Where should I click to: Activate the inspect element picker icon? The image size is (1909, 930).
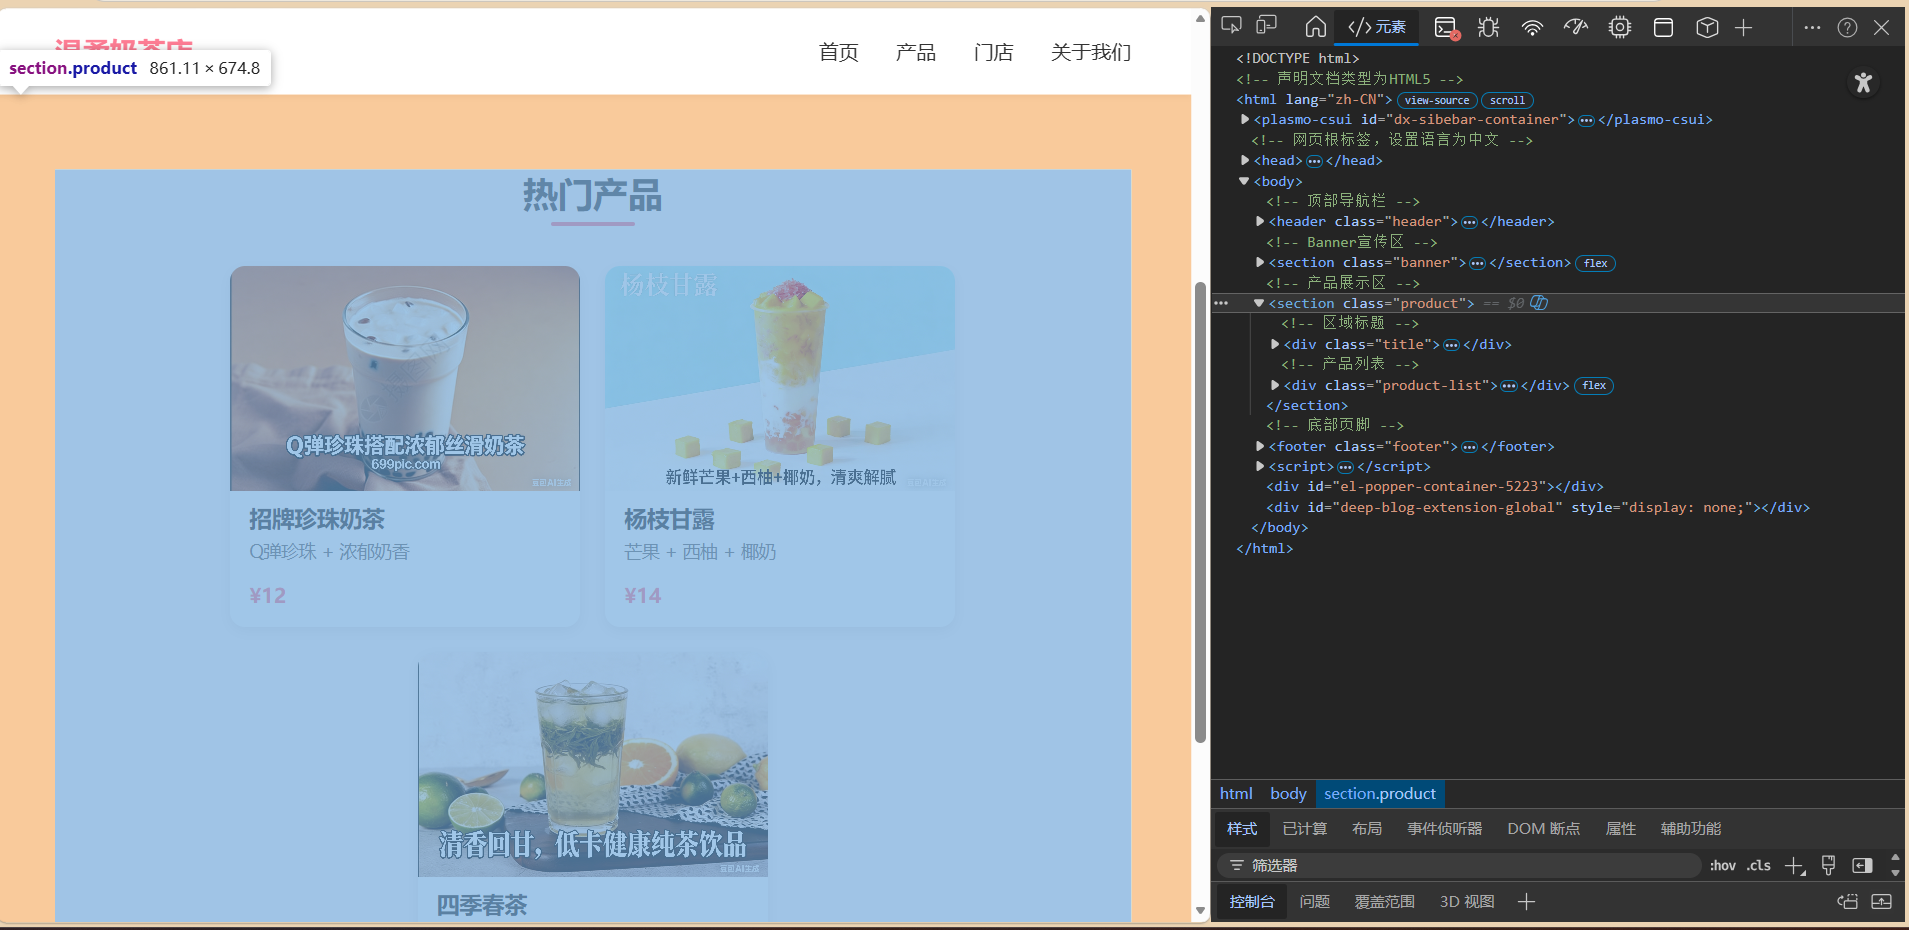(1231, 26)
